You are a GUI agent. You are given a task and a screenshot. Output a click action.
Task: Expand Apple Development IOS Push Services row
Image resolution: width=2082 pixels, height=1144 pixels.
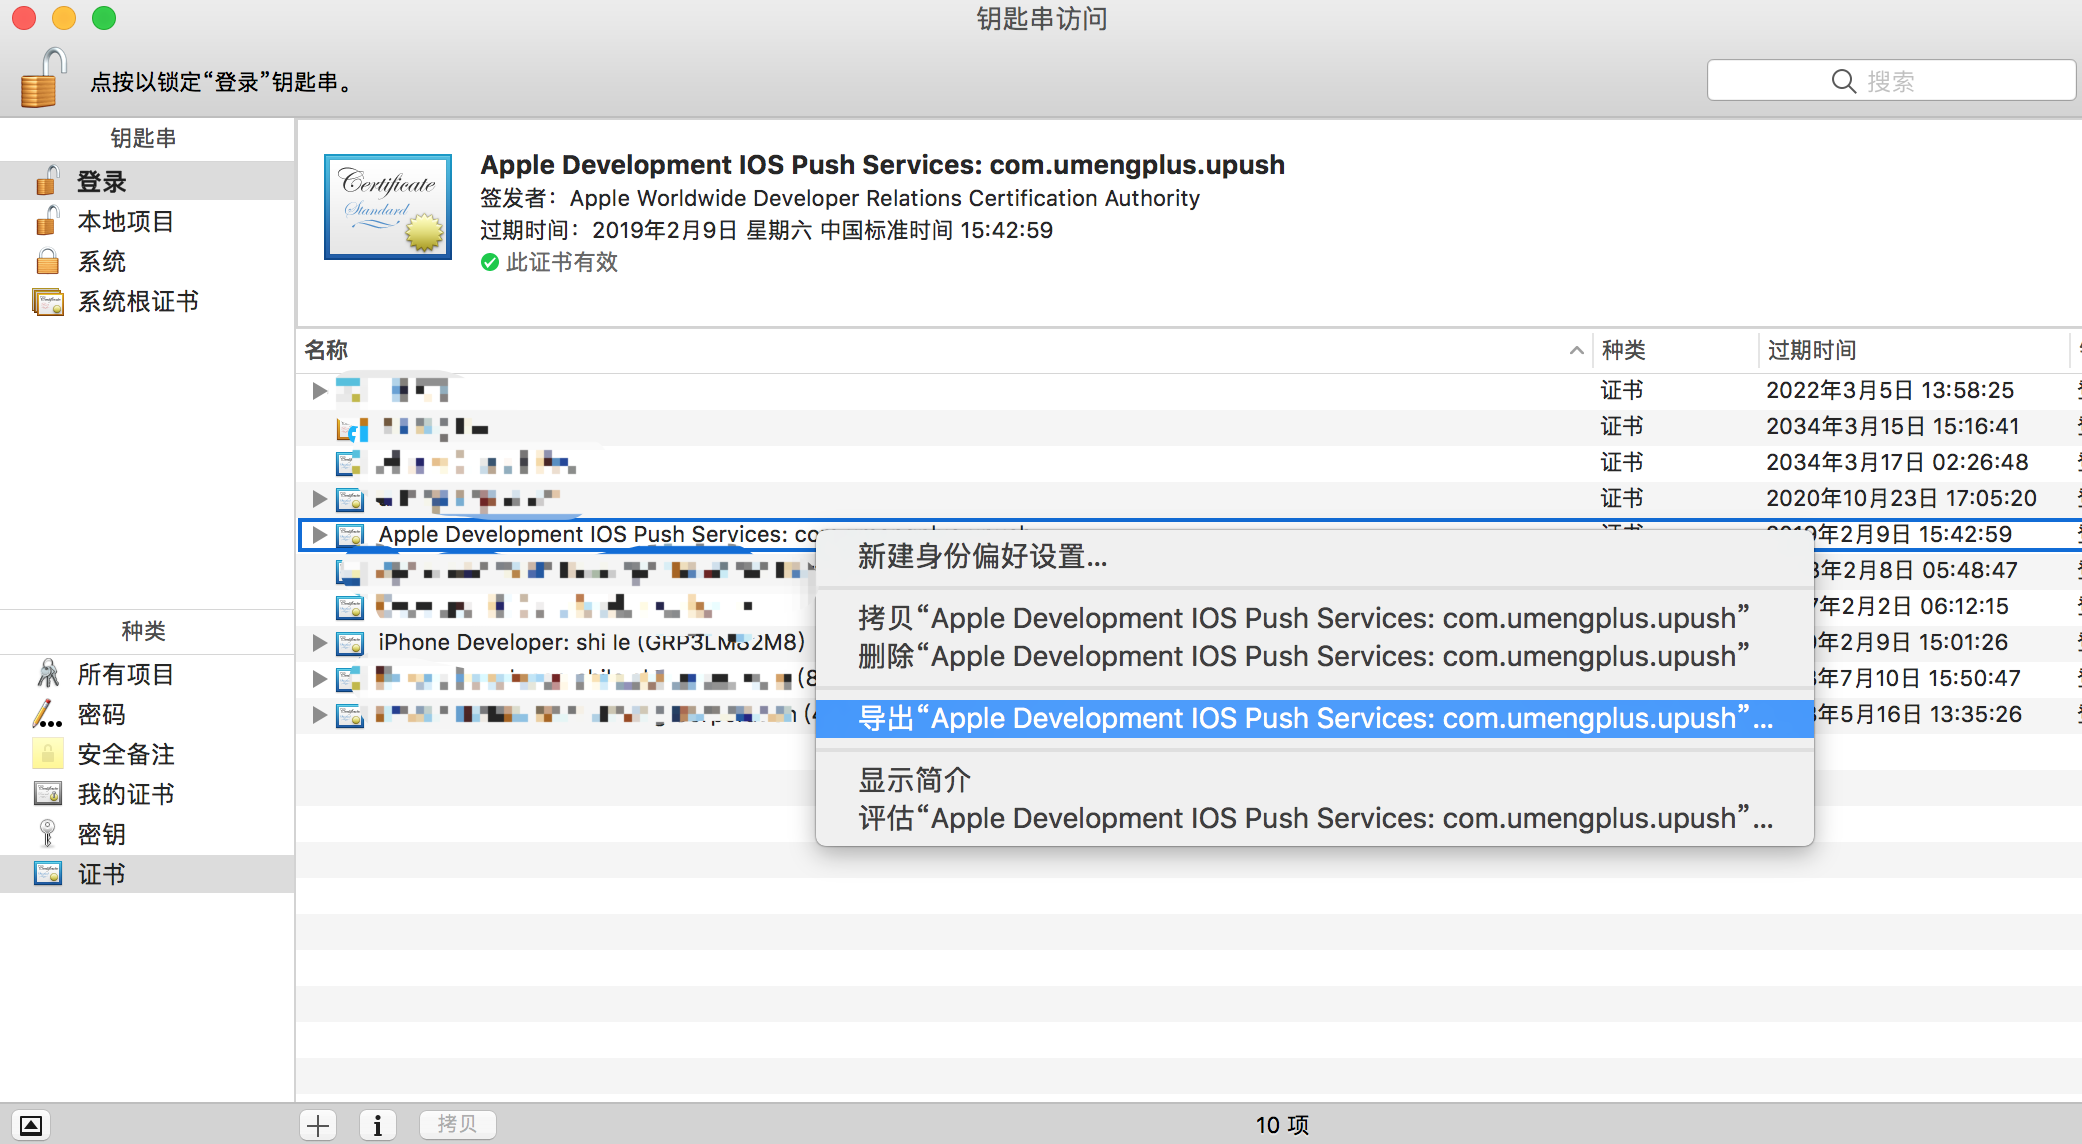pyautogui.click(x=319, y=534)
